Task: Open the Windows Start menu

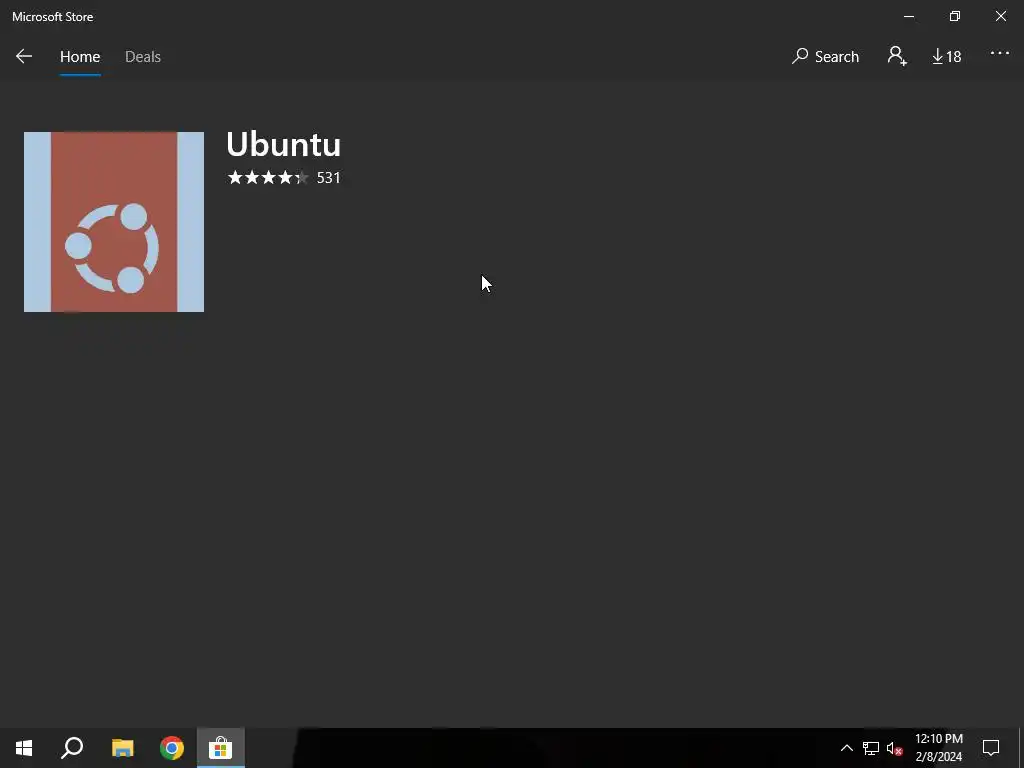Action: [x=24, y=748]
